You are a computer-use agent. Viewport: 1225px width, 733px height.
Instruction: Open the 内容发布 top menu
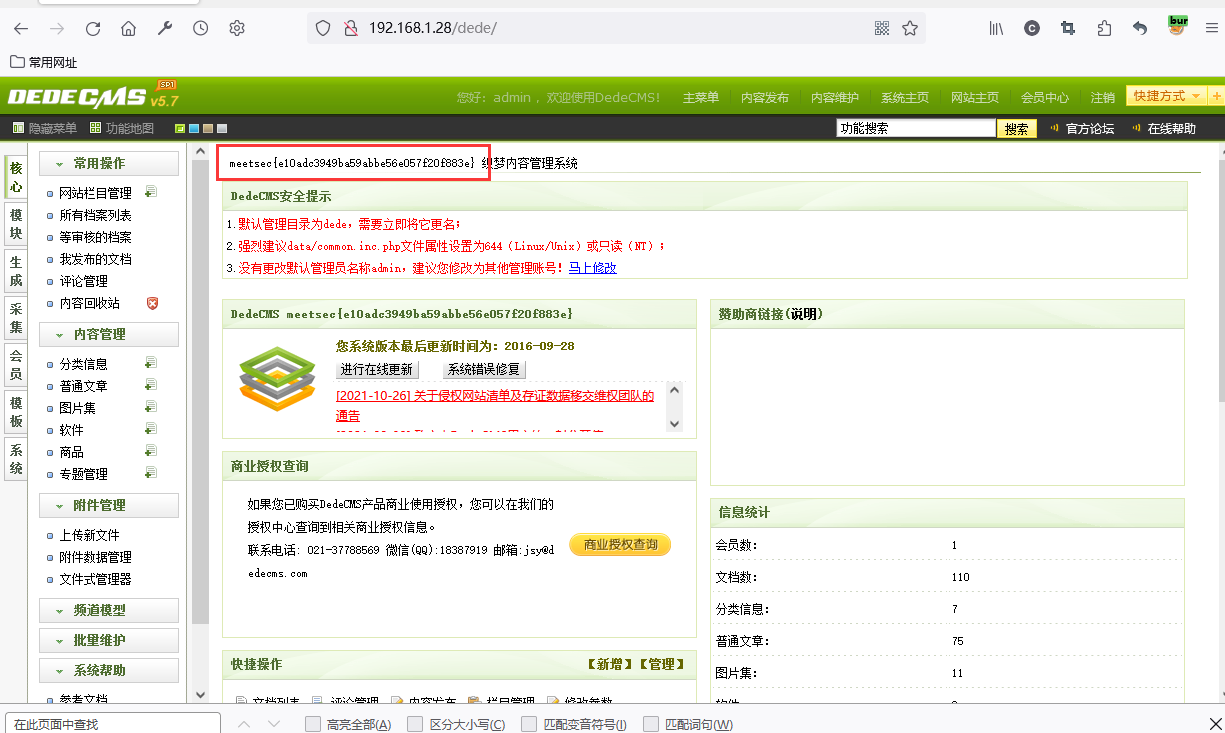click(765, 98)
